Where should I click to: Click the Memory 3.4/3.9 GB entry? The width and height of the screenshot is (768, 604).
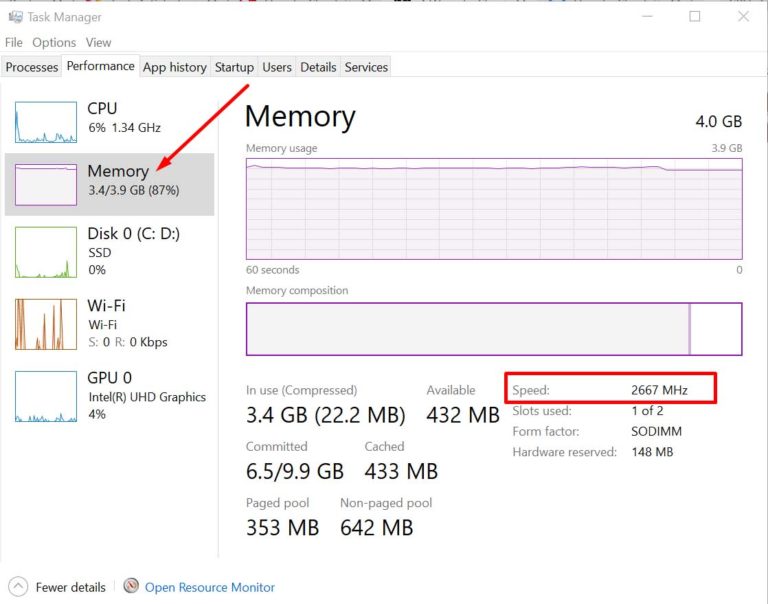(x=109, y=184)
